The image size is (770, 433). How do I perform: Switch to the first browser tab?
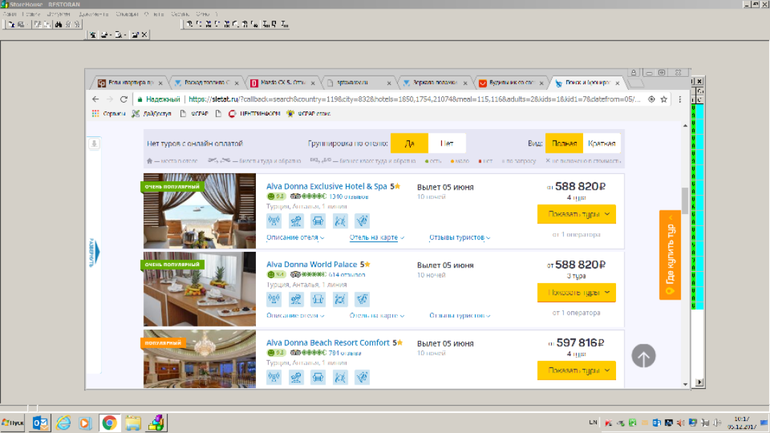tap(126, 83)
